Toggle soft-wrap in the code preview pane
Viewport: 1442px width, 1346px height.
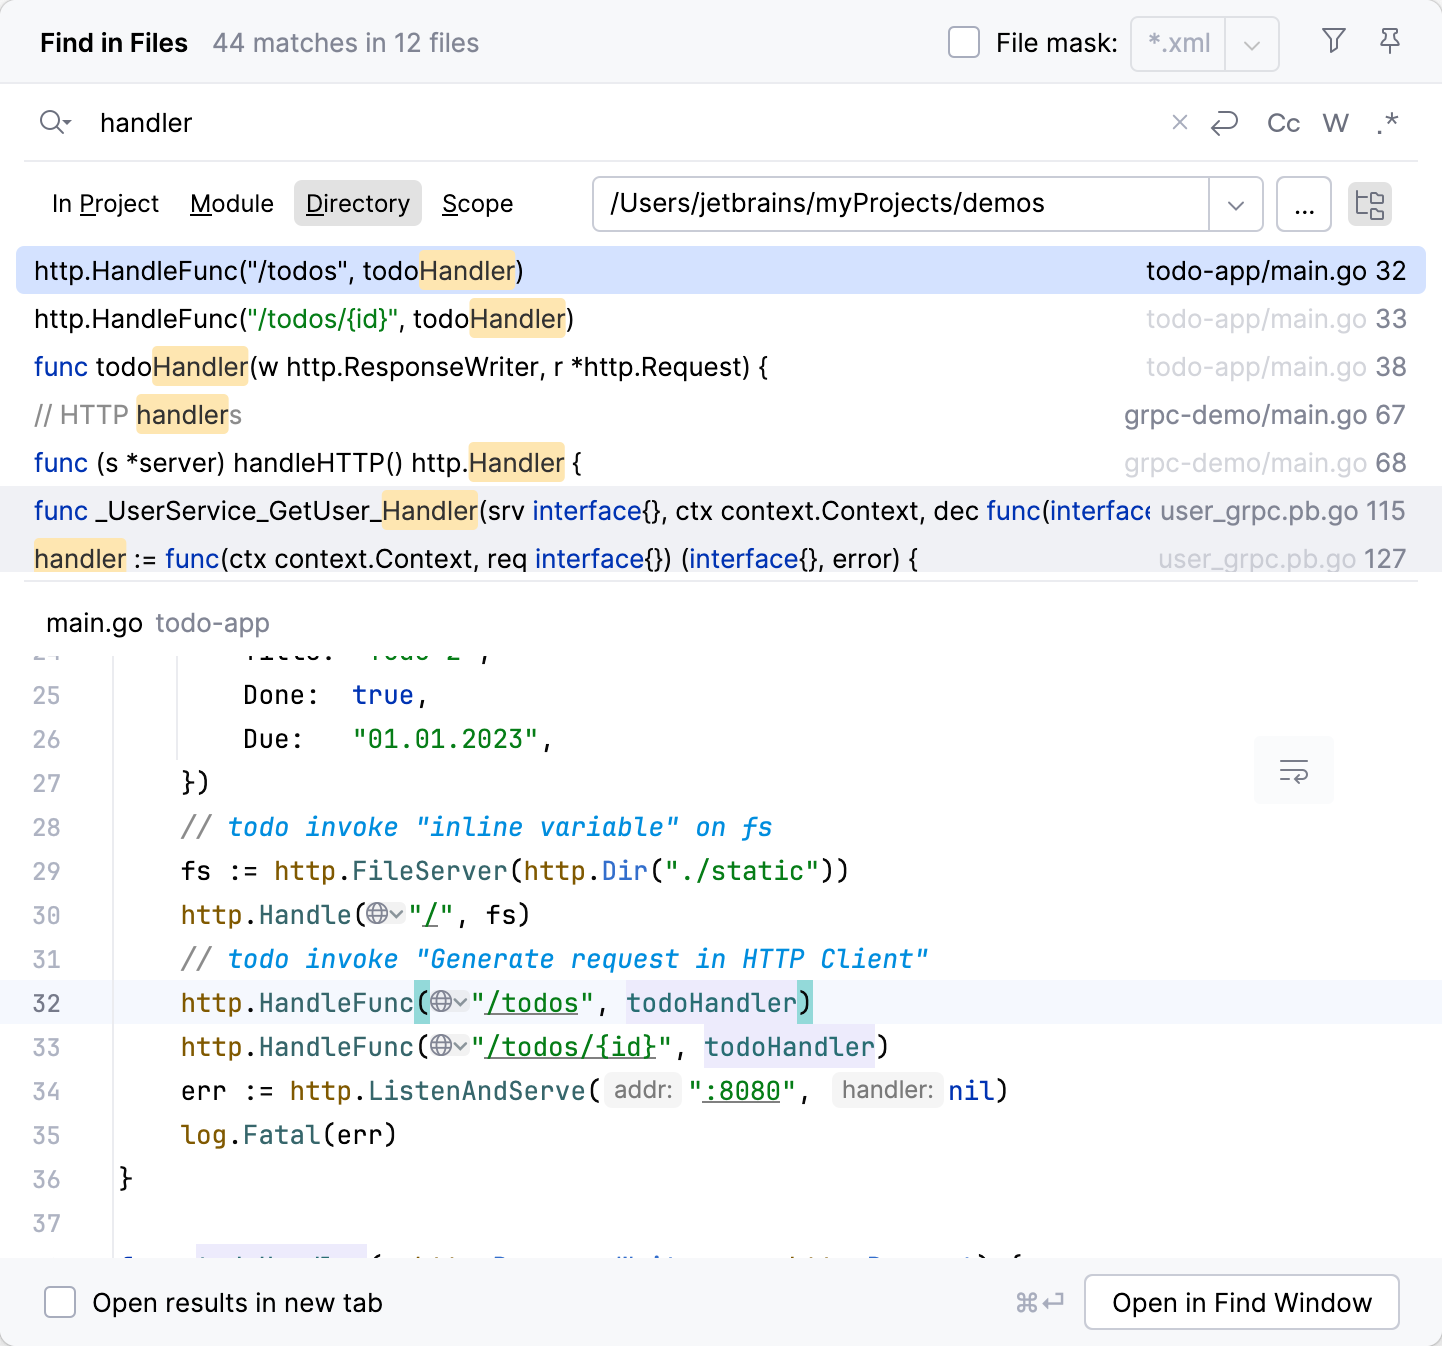1293,770
